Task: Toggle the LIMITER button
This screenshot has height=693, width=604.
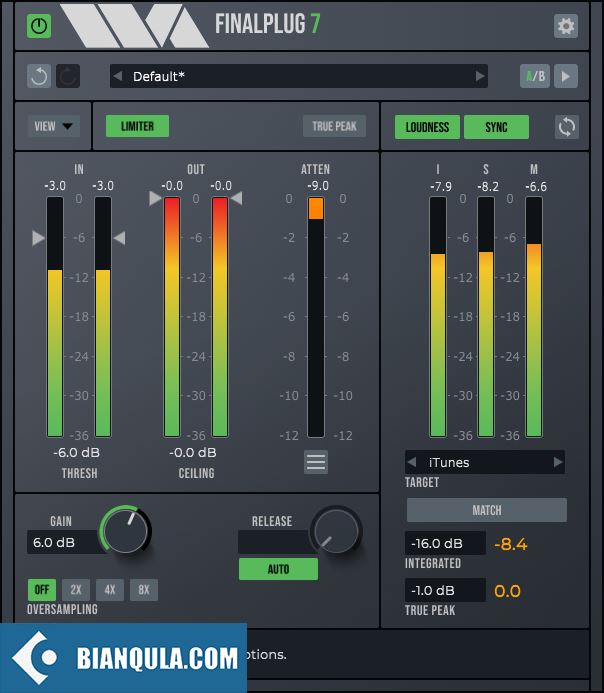Action: pyautogui.click(x=137, y=126)
